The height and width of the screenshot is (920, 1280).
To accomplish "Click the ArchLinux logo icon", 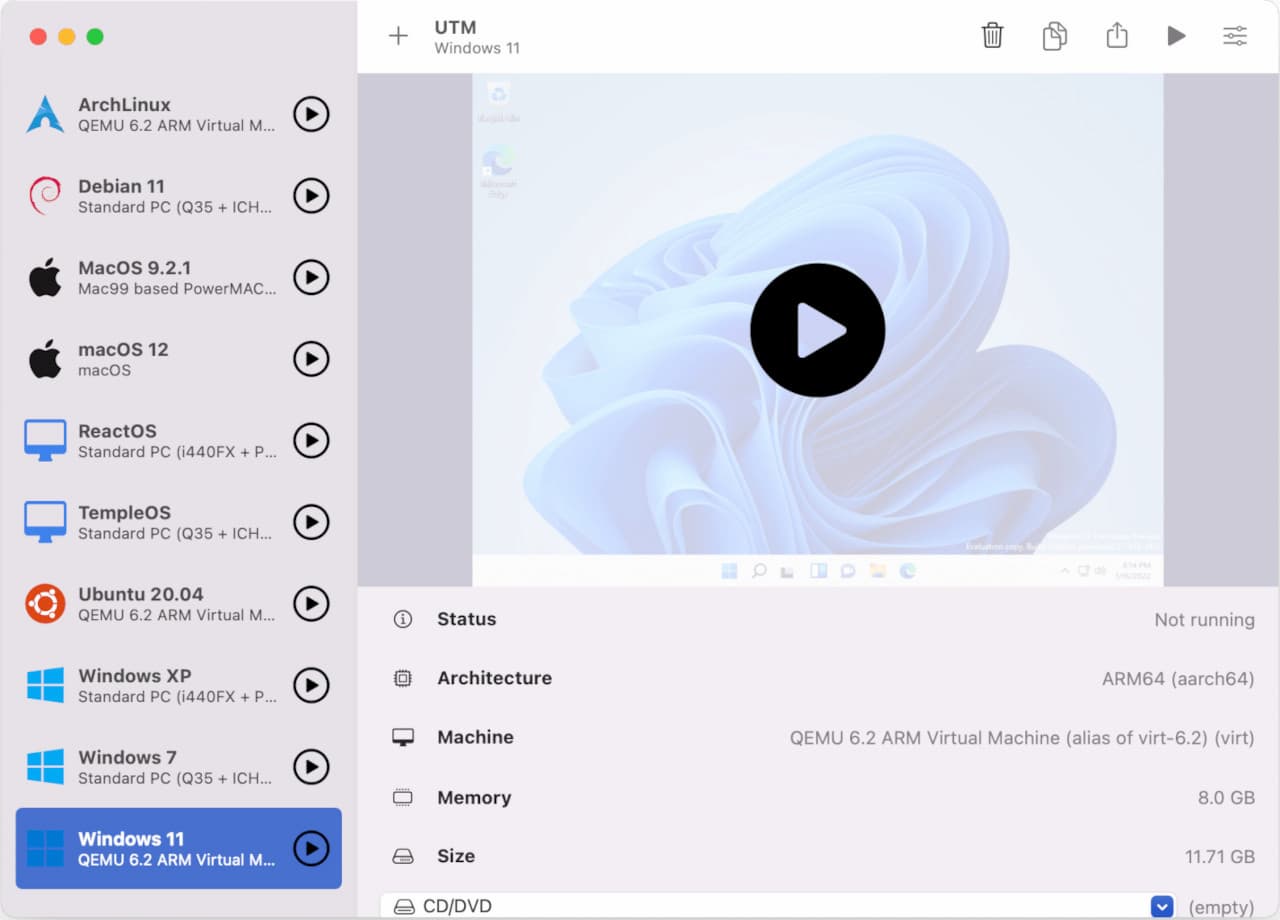I will [45, 114].
